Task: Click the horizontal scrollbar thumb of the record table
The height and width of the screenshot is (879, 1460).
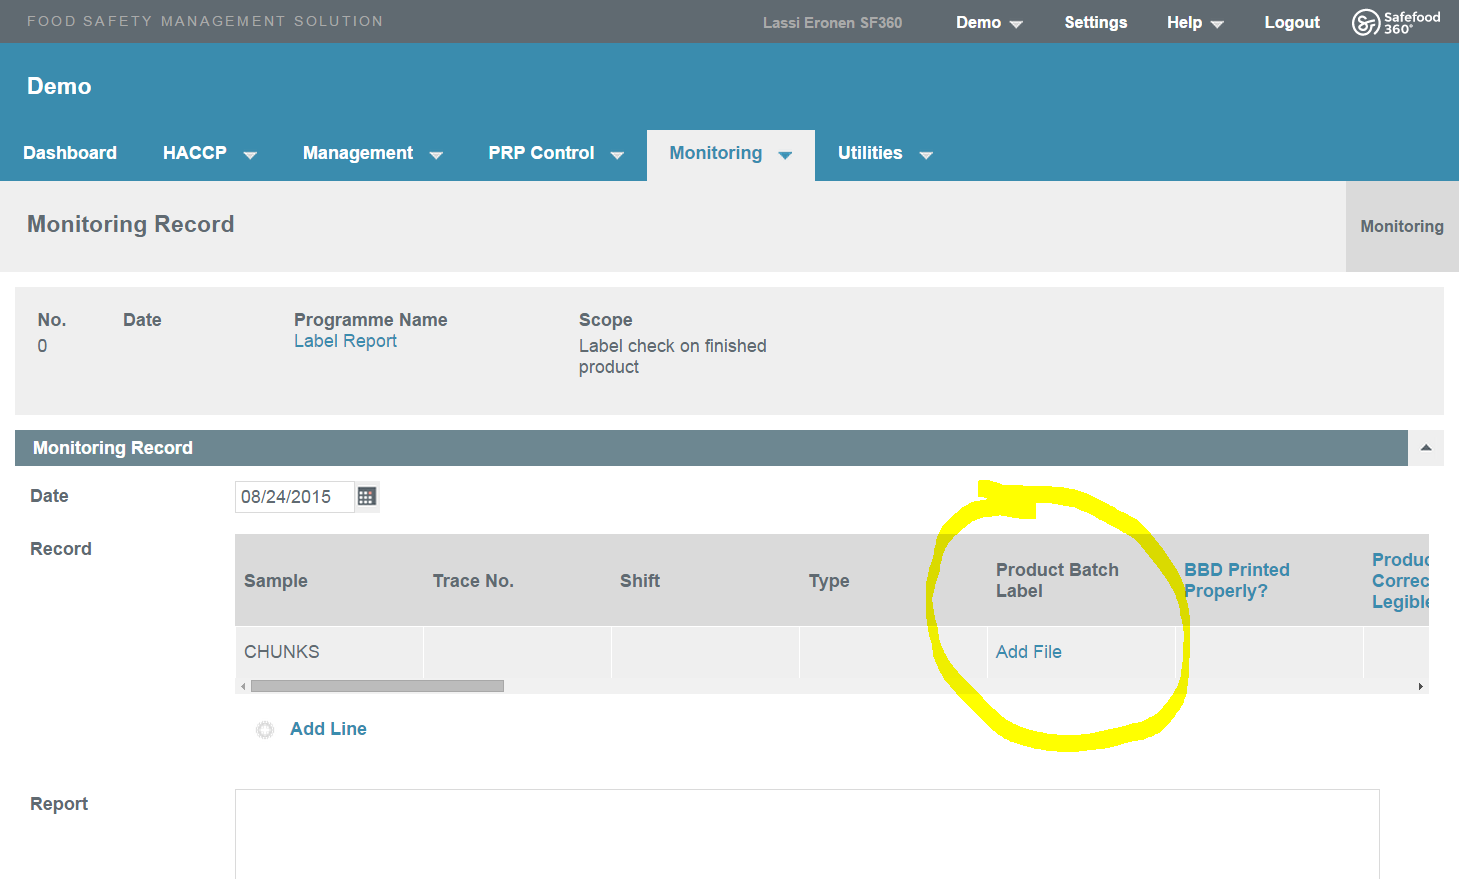Action: 377,686
